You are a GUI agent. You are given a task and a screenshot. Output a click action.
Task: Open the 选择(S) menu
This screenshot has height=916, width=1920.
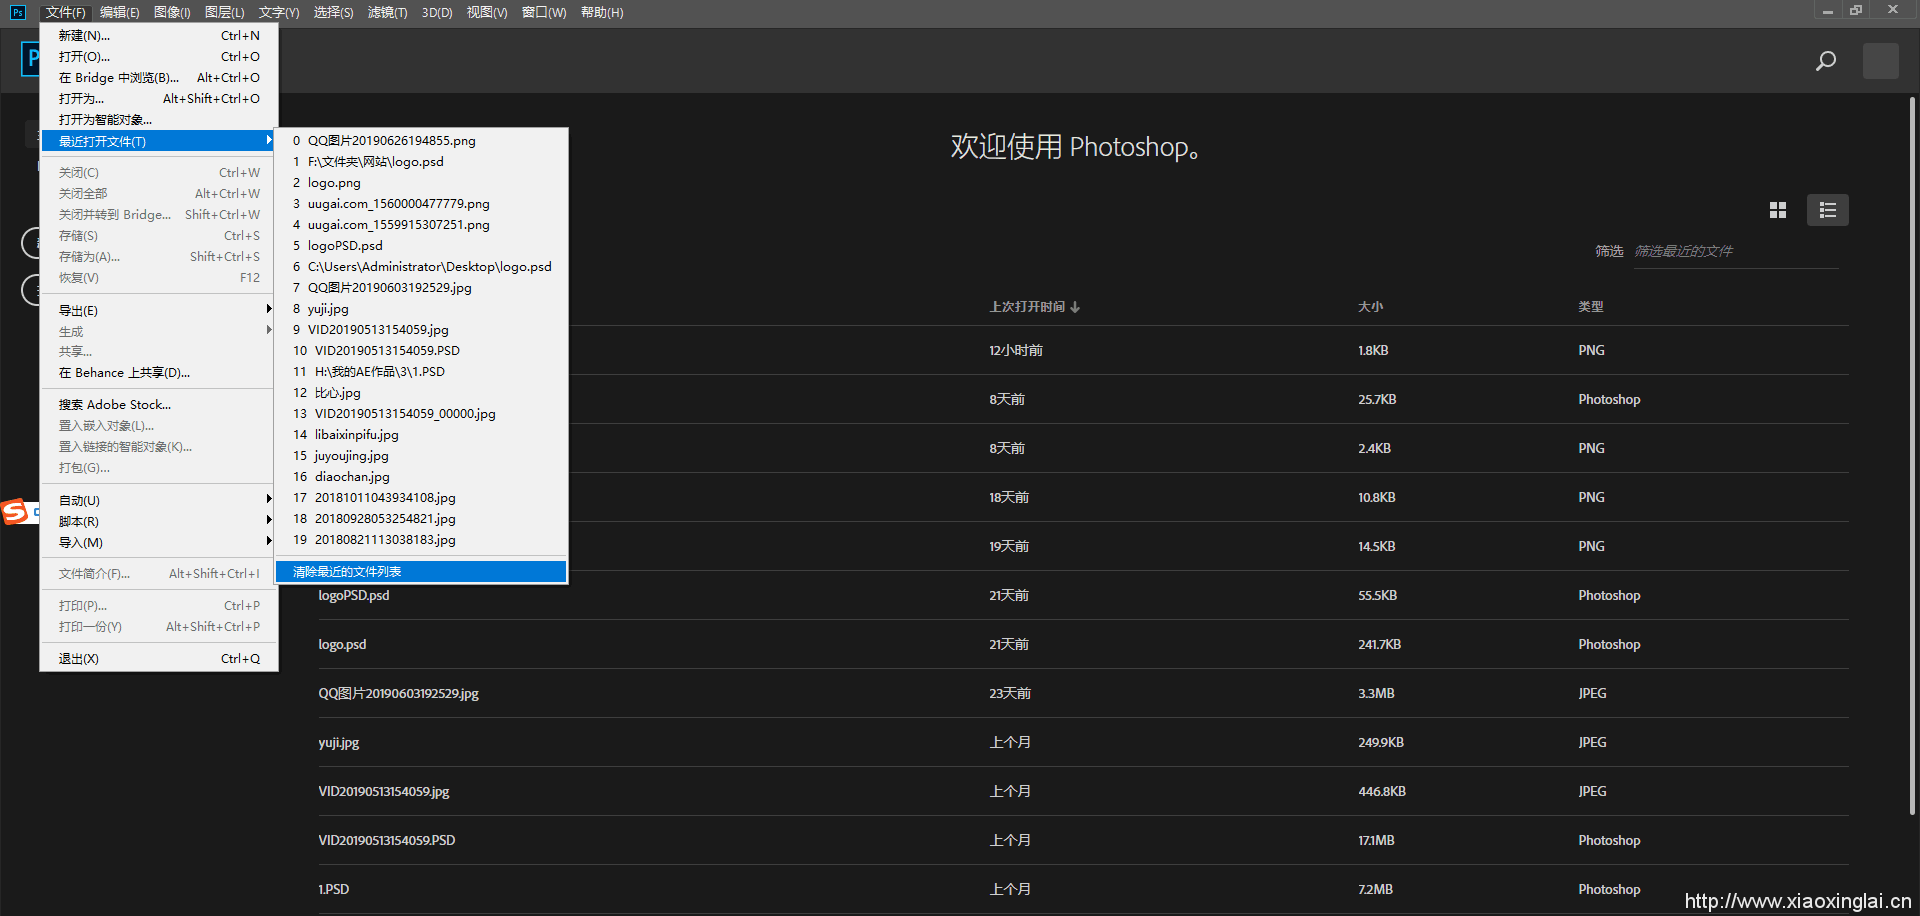pos(333,12)
